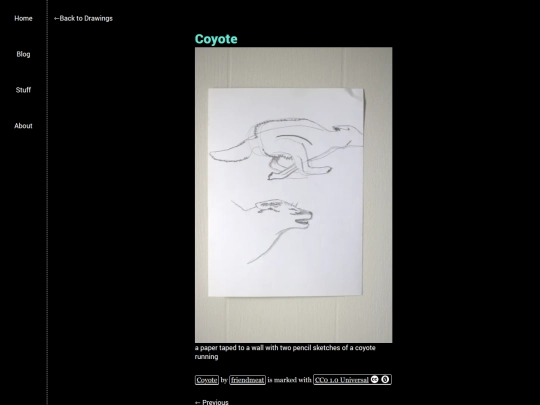Screen dimensions: 540x405
Task: Open the CC0 1.0 Universal license link
Action: (342, 380)
